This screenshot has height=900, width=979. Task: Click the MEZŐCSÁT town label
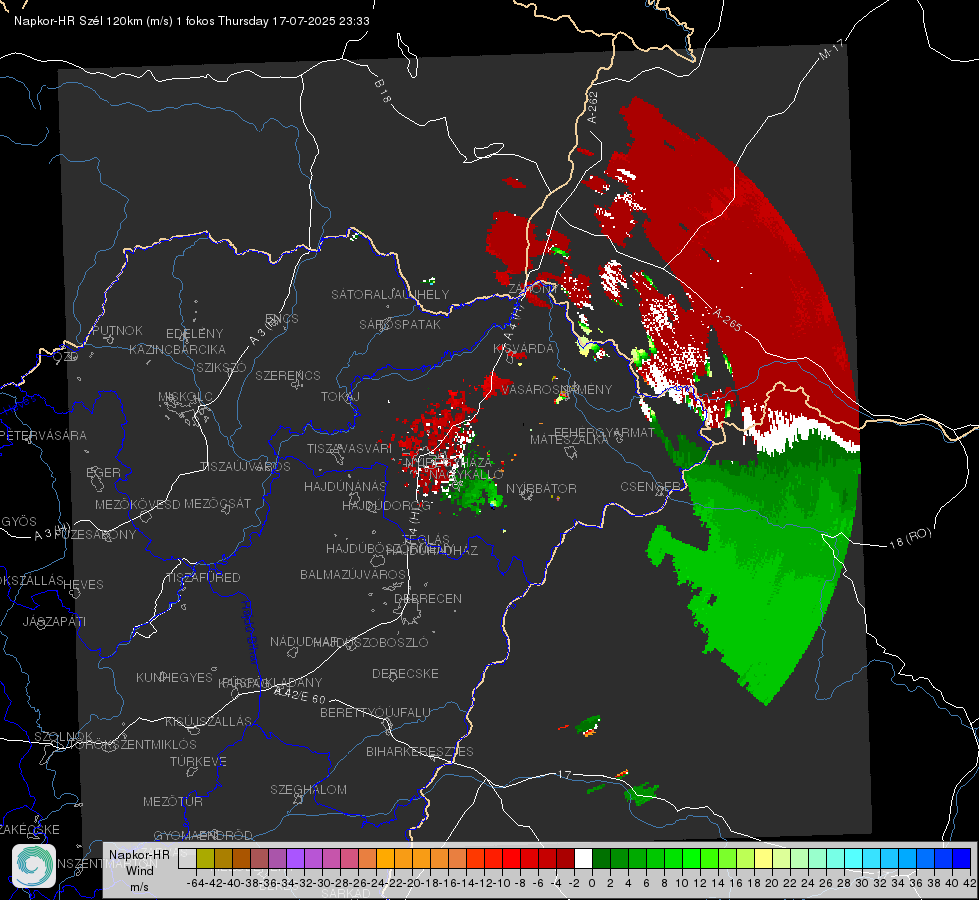217,503
